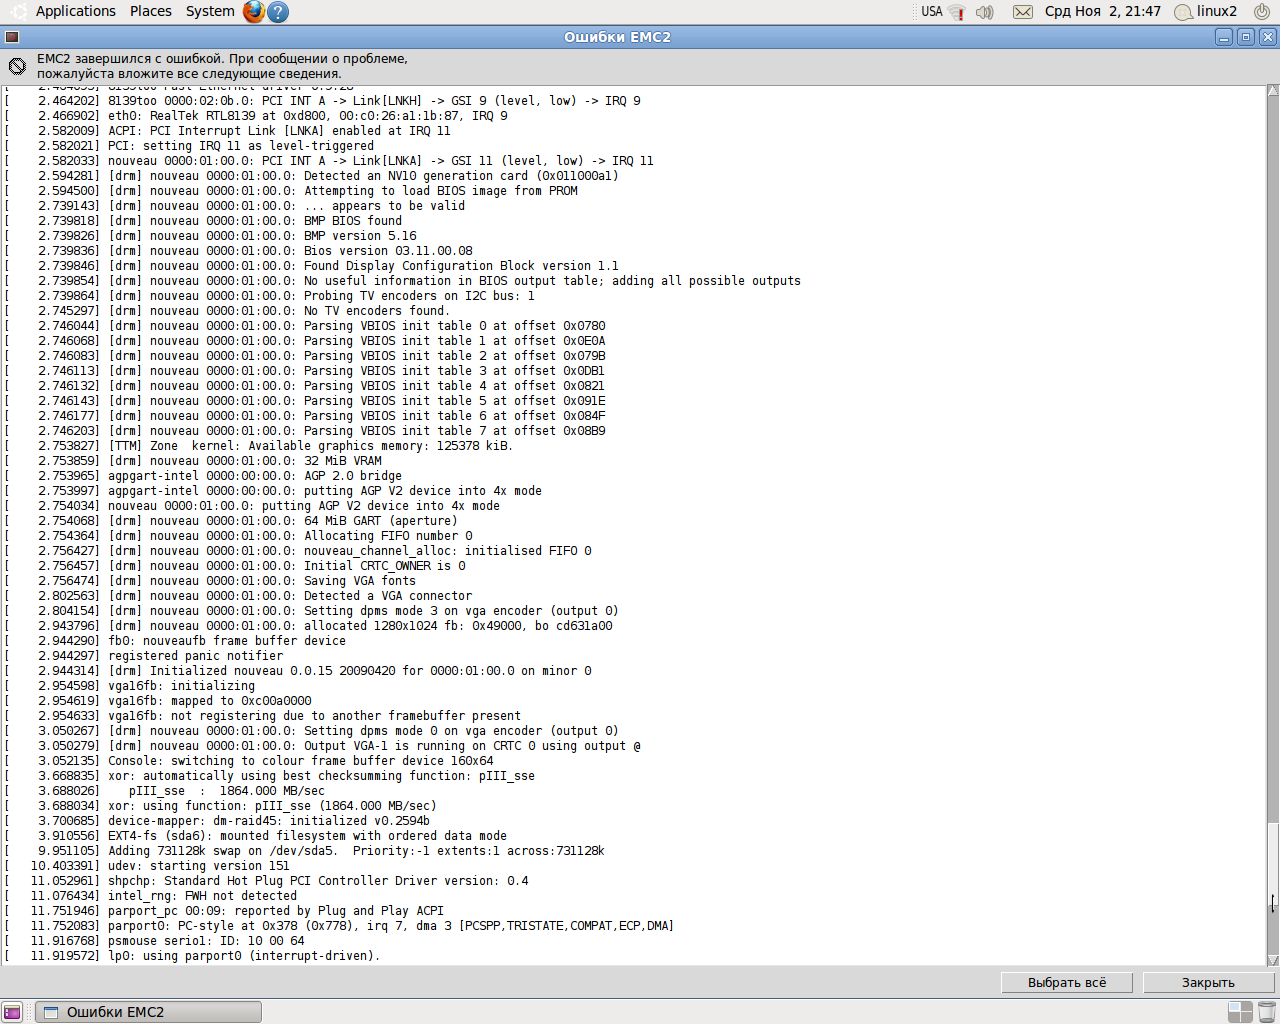
Task: Open the Places menu
Action: tap(151, 11)
